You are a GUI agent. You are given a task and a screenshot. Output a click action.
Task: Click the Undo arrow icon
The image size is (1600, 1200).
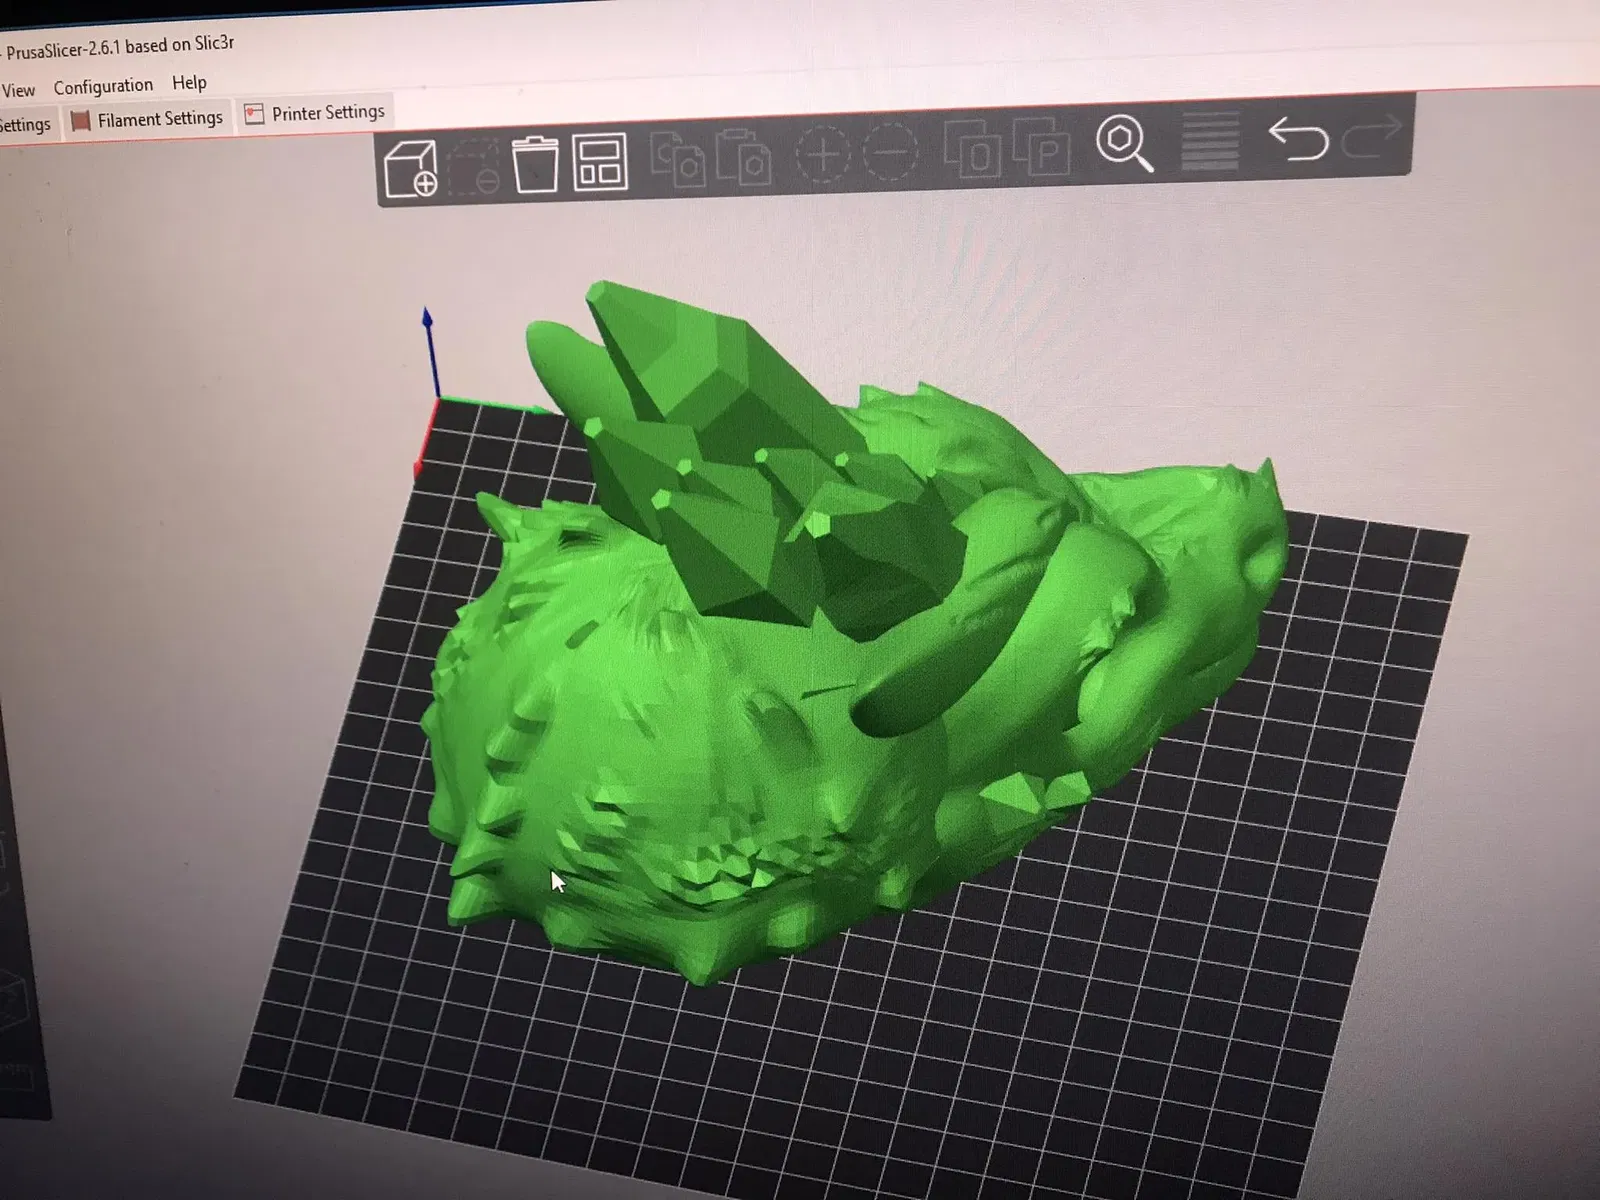click(x=1297, y=139)
